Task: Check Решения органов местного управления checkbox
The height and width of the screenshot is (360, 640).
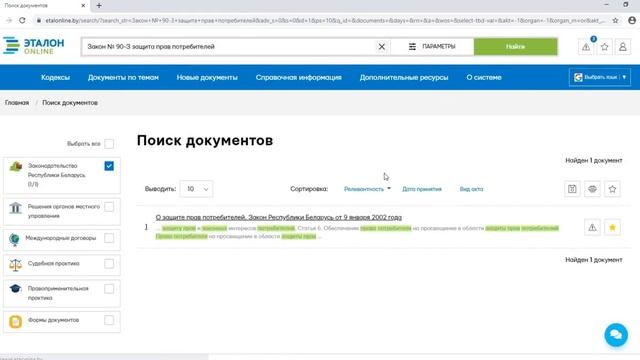Action: coord(109,207)
